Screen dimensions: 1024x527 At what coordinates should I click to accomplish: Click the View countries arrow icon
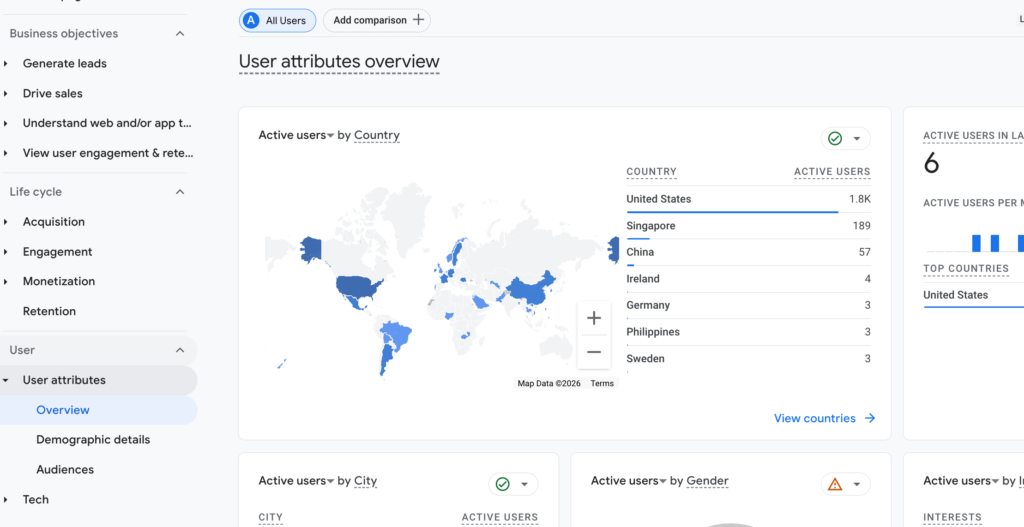[870, 418]
